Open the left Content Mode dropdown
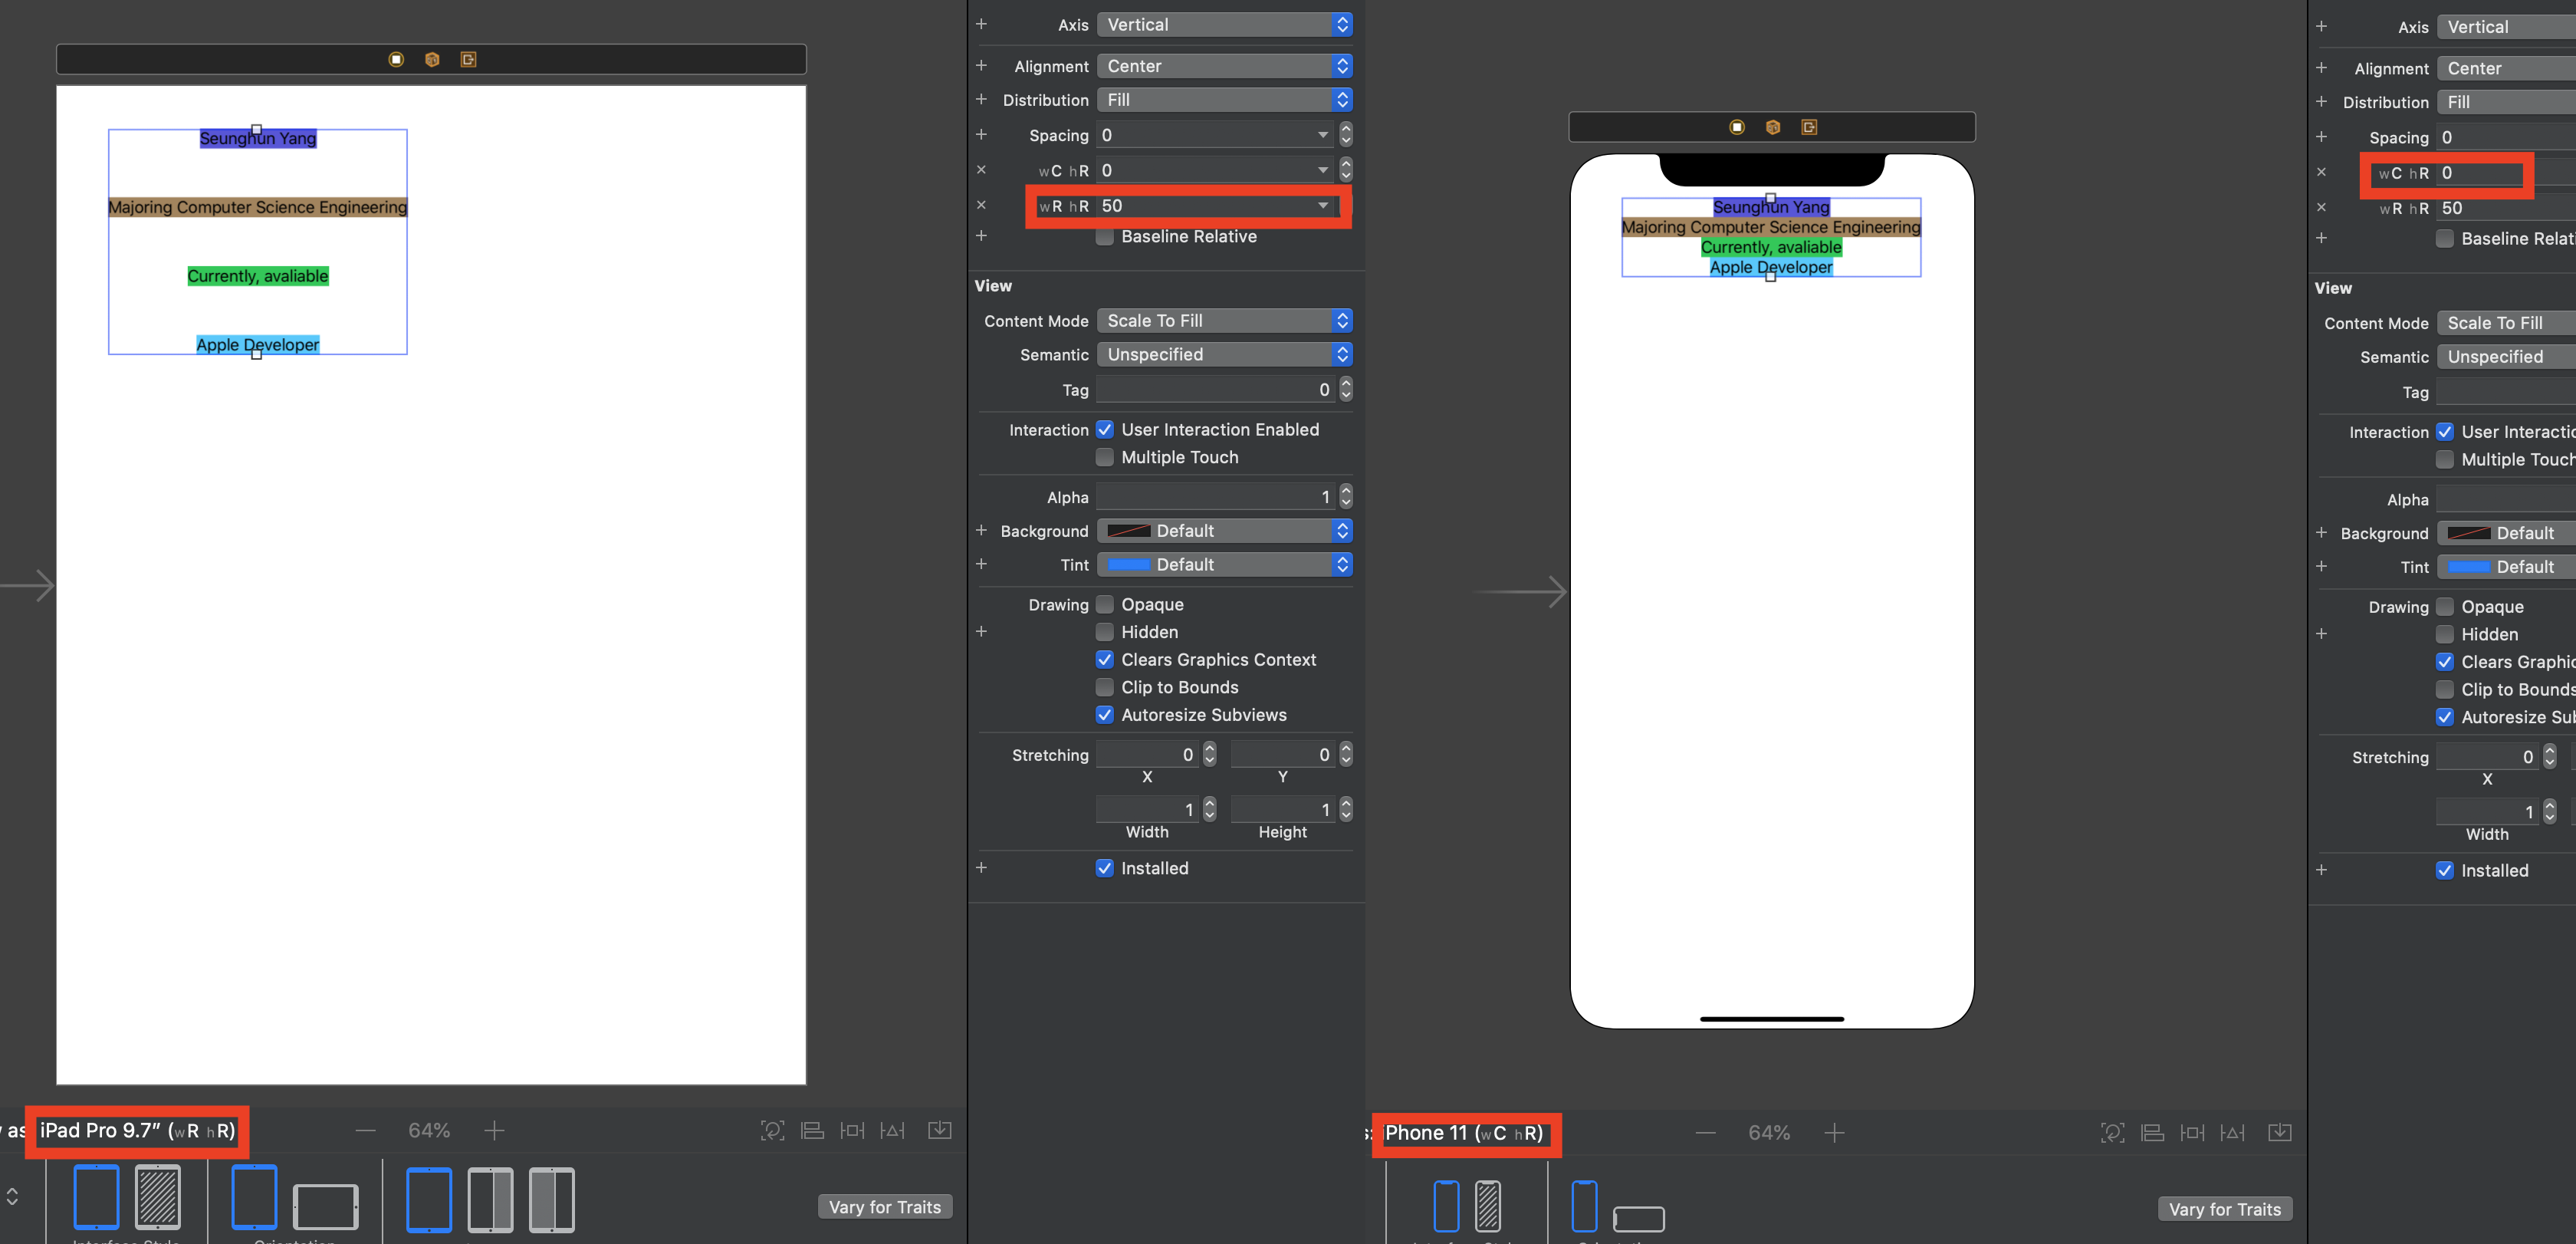Screen dimensions: 2576x1244 tap(1224, 321)
